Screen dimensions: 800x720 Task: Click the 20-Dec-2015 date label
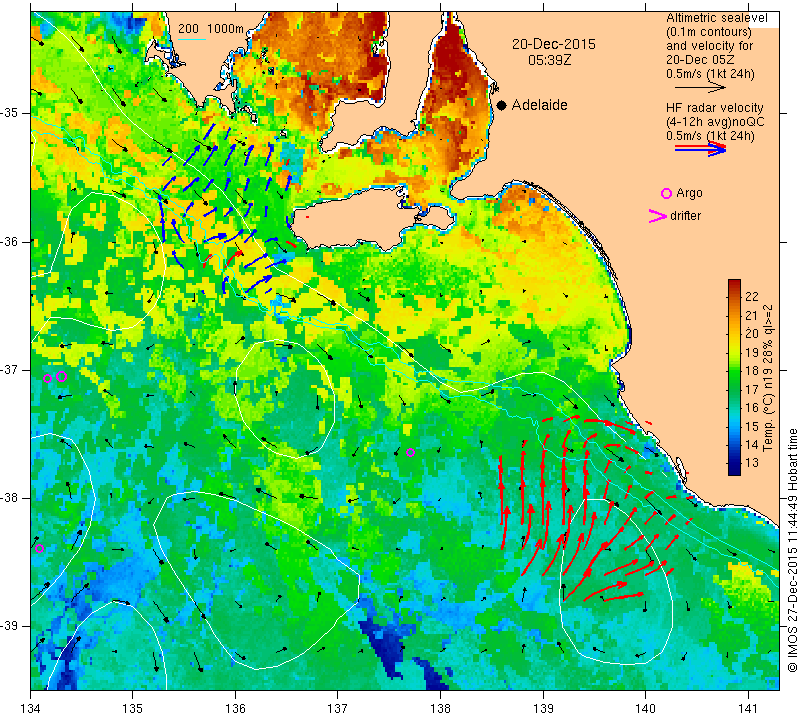554,44
